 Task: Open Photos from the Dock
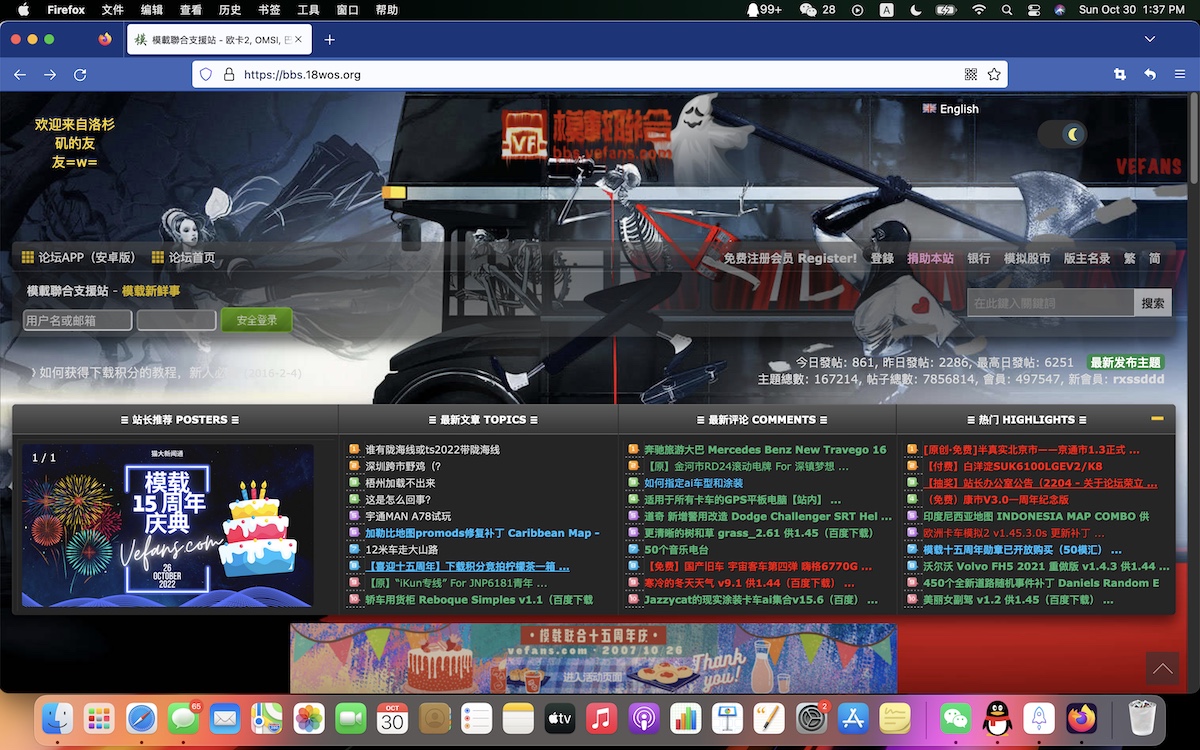point(309,718)
